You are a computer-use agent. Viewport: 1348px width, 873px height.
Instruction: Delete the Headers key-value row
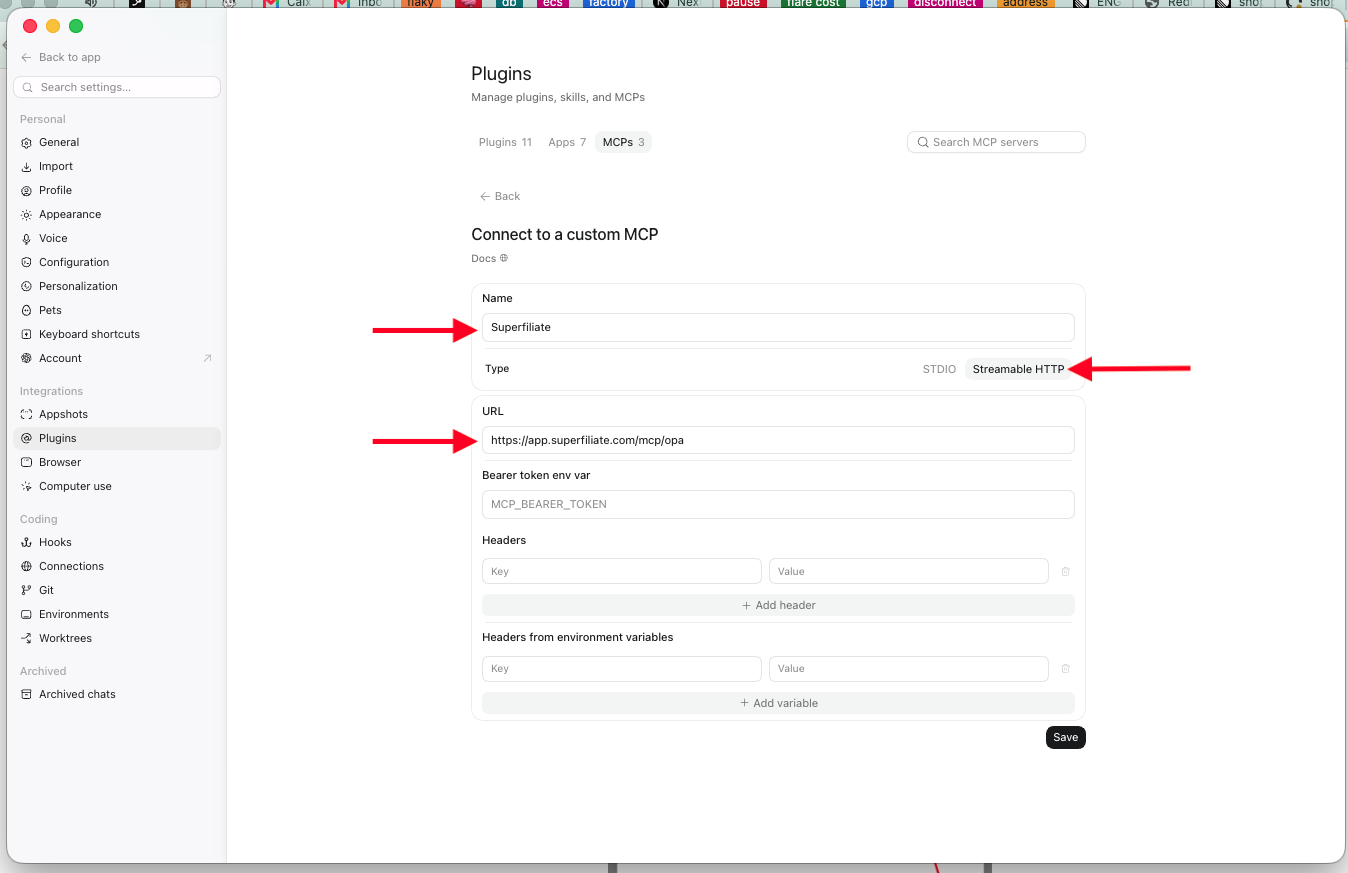pyautogui.click(x=1065, y=572)
